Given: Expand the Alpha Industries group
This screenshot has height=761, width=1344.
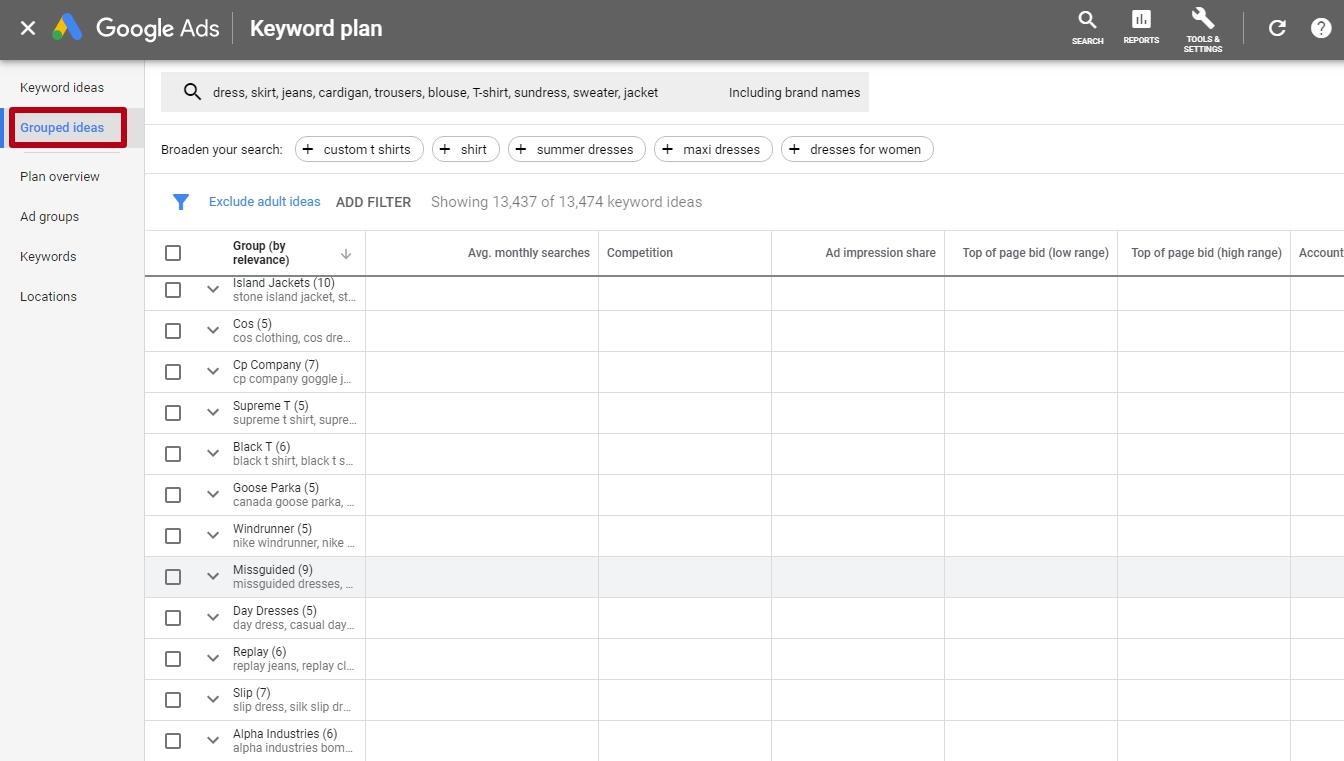Looking at the screenshot, I should click(x=212, y=741).
